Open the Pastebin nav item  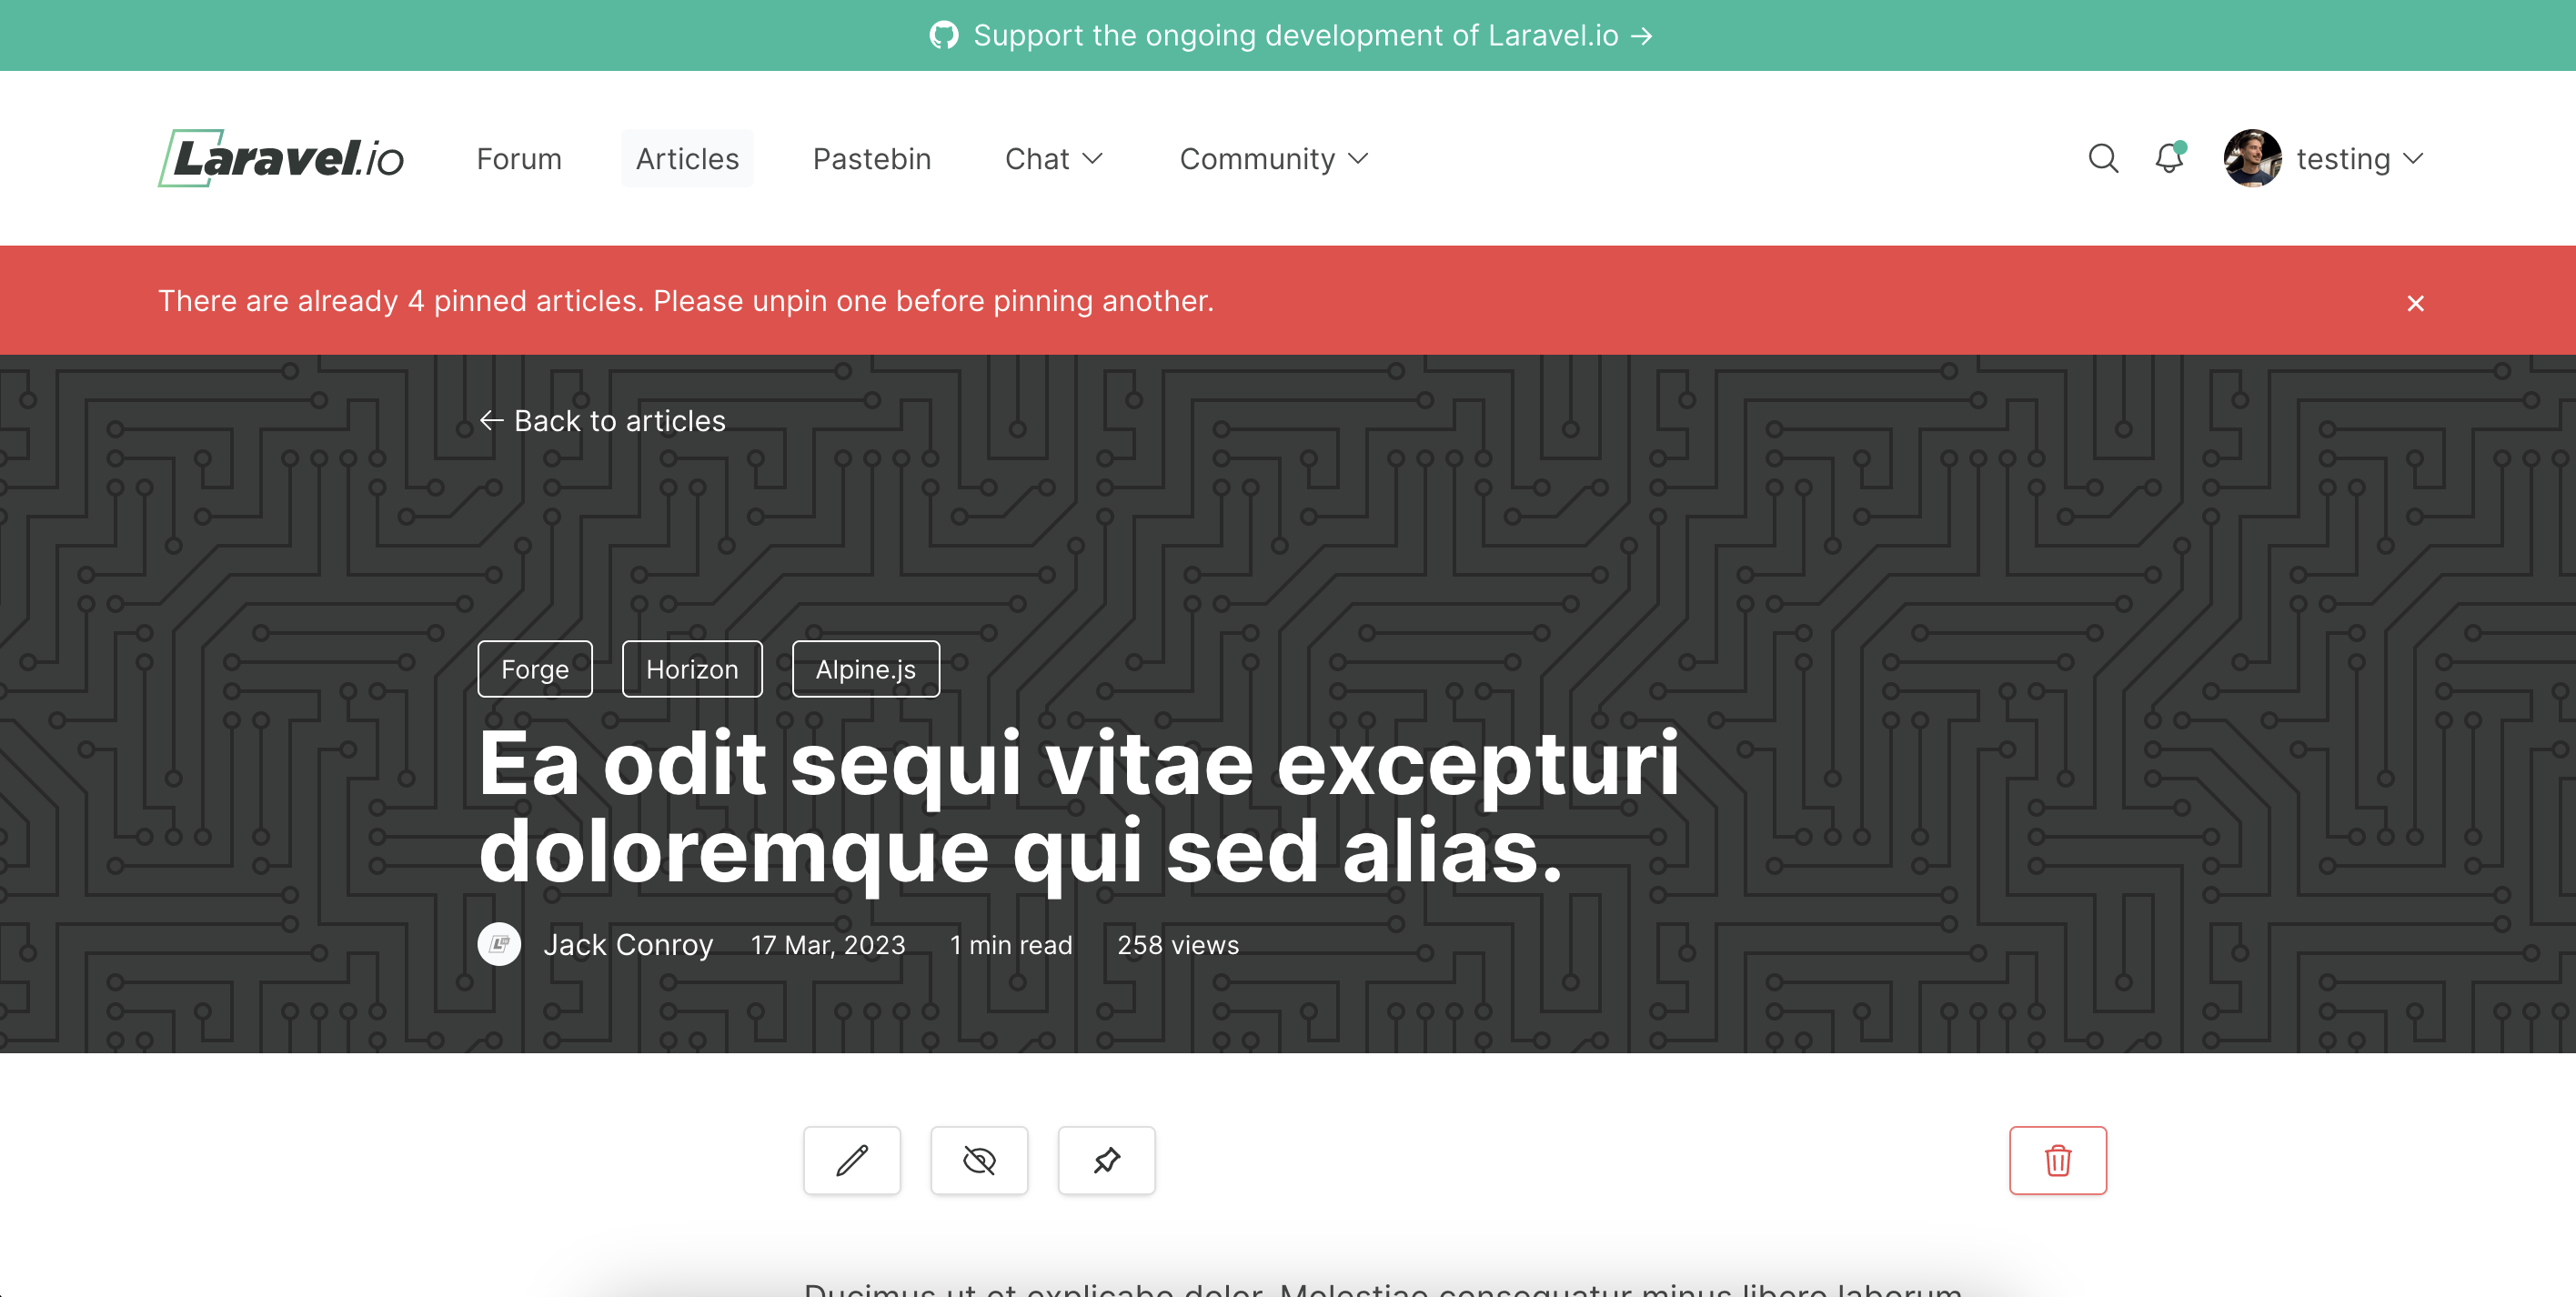[x=871, y=158]
